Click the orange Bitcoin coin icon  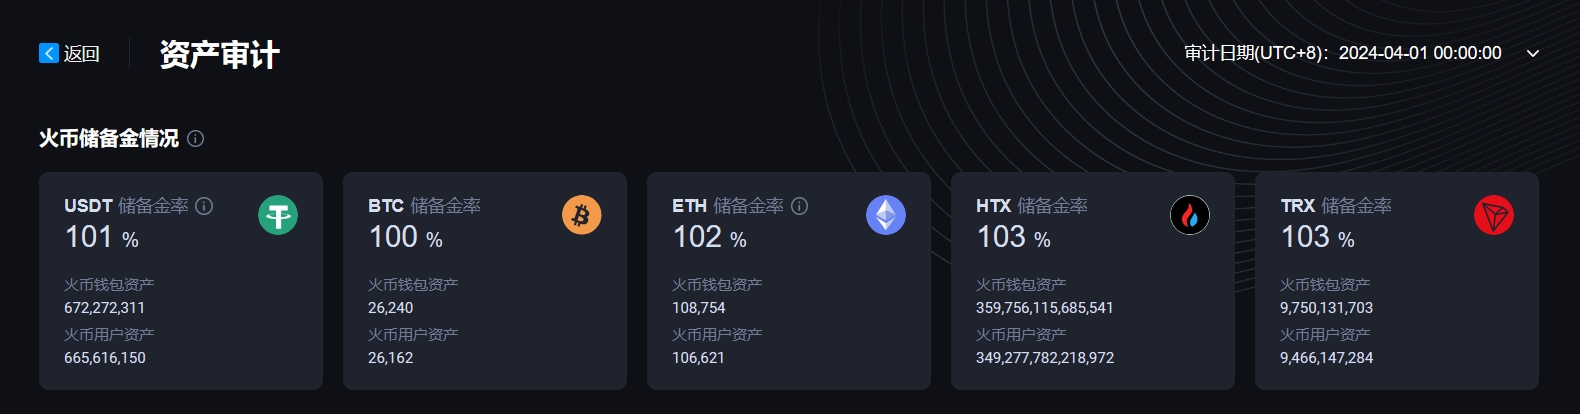click(x=582, y=215)
